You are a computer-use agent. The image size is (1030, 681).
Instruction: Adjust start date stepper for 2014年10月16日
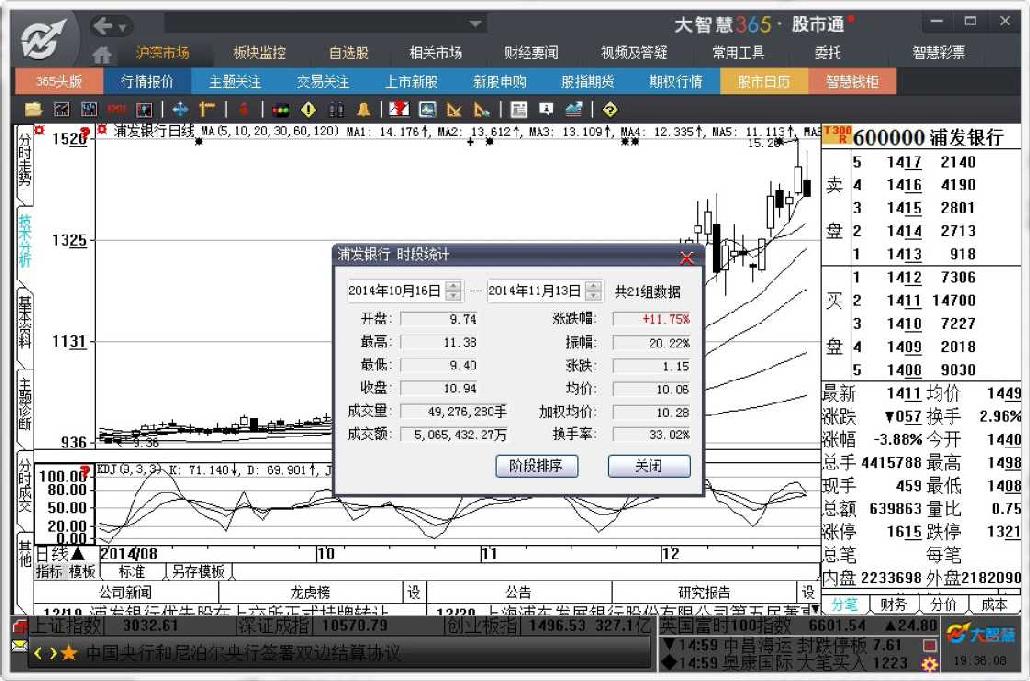[x=453, y=290]
